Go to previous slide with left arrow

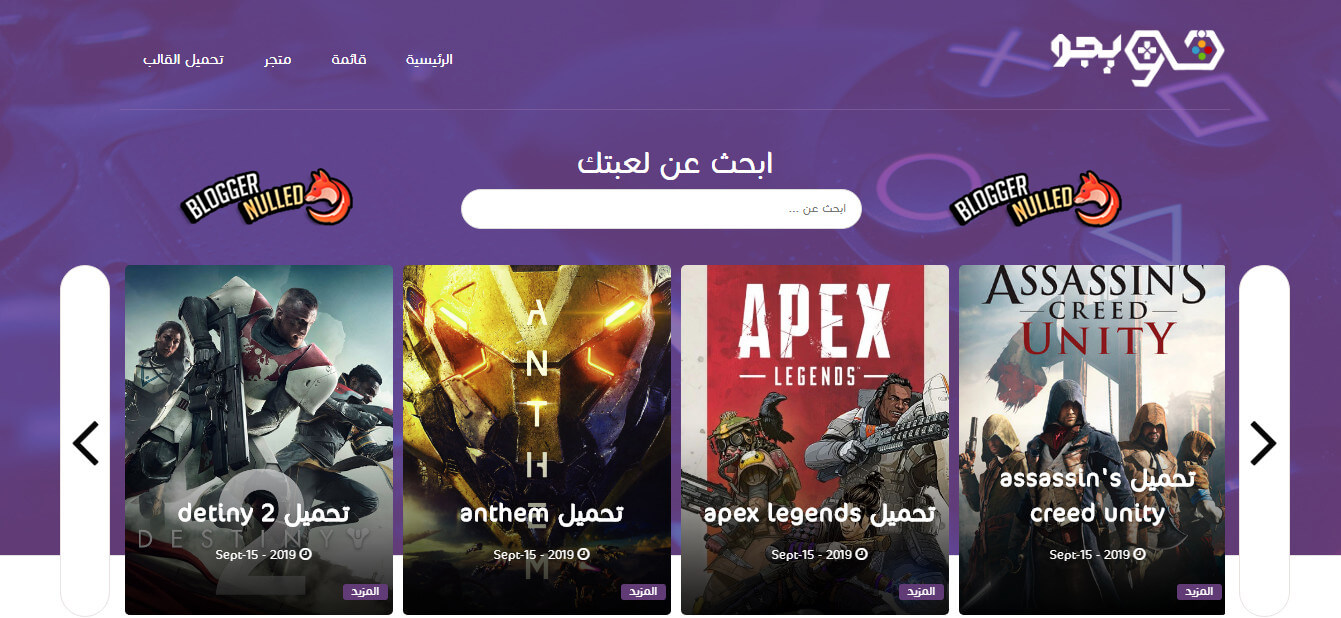(x=86, y=443)
